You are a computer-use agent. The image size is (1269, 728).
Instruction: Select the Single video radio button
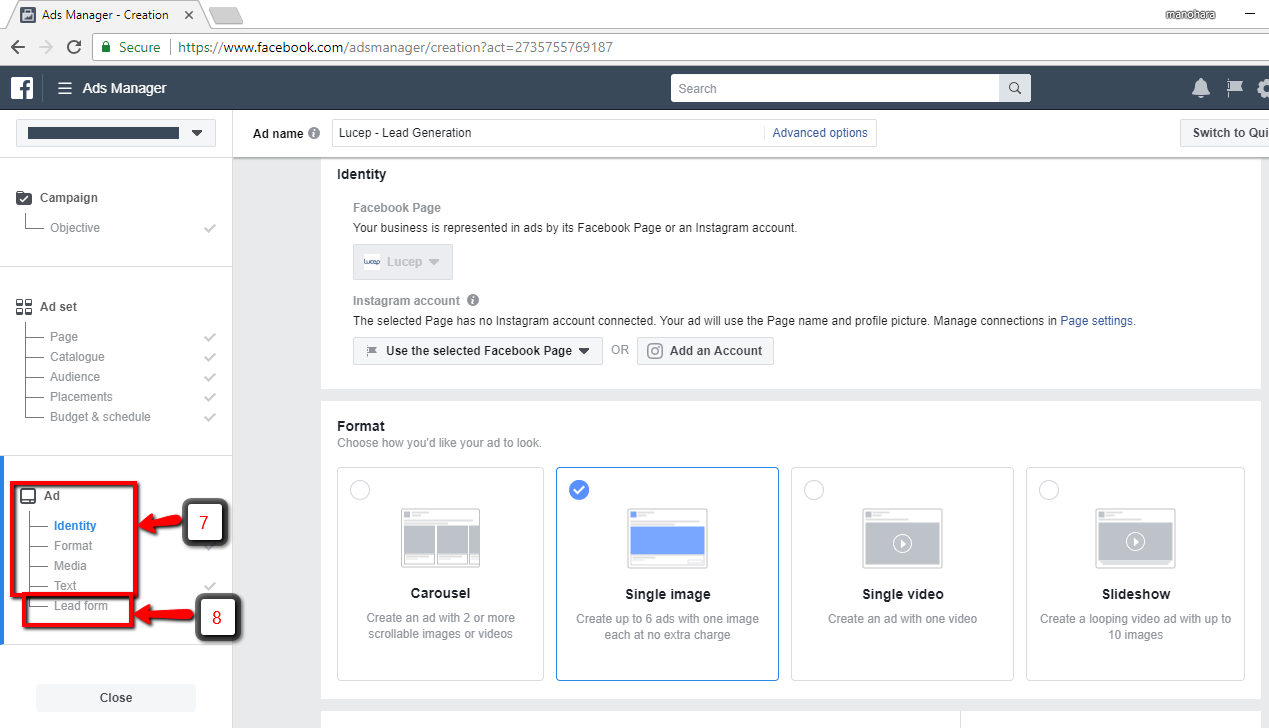[x=814, y=490]
